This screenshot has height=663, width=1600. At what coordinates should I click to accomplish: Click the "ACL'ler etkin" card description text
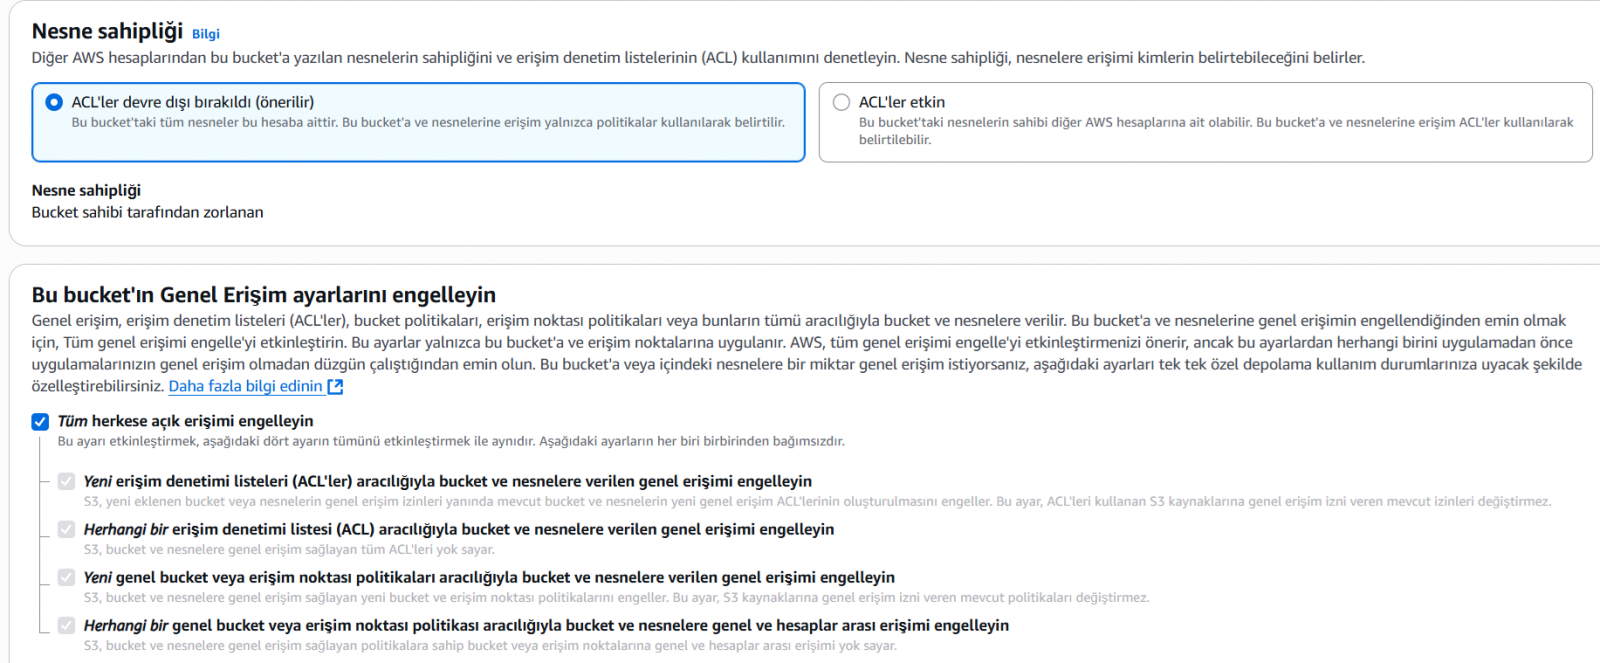1215,130
